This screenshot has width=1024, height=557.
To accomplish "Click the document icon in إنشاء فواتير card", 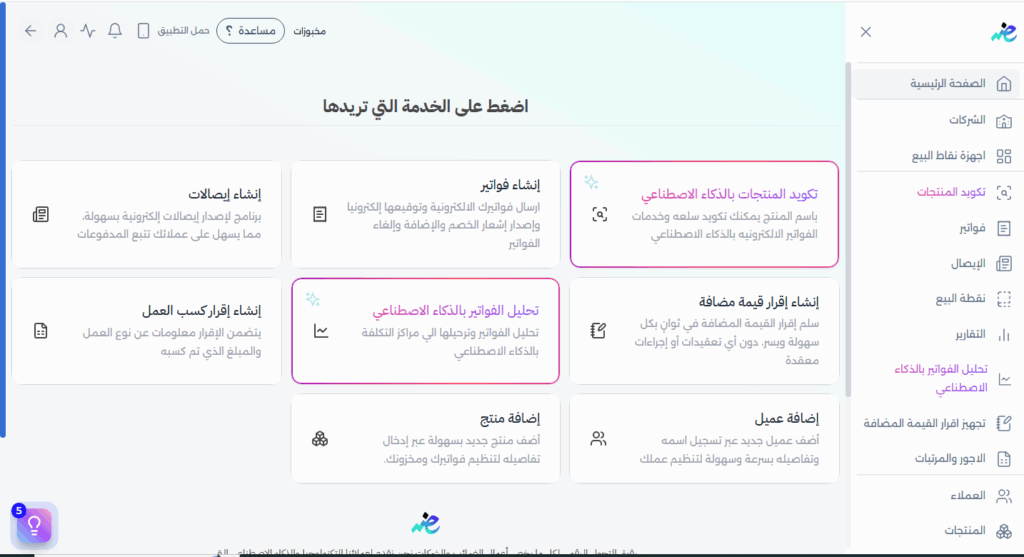I will [320, 214].
